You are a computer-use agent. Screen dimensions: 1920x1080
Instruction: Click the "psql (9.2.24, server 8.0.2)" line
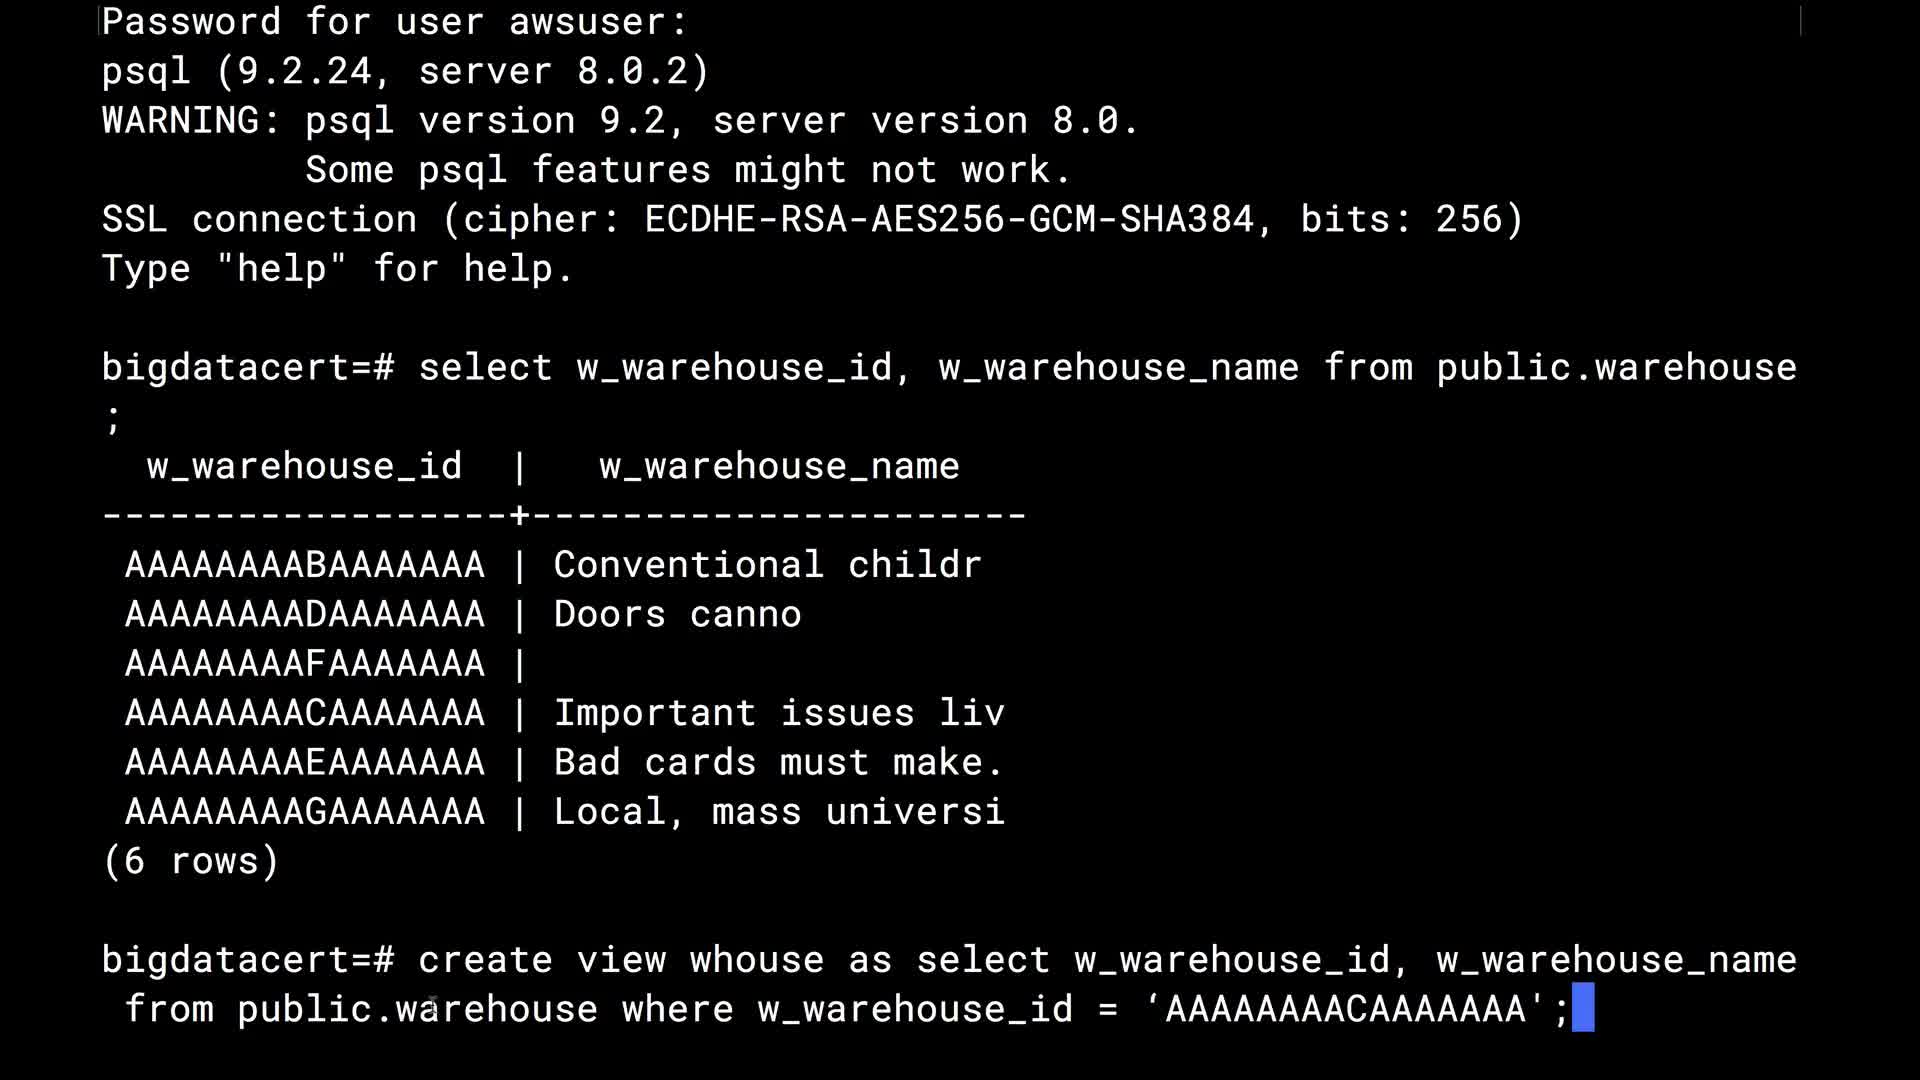pyautogui.click(x=405, y=71)
